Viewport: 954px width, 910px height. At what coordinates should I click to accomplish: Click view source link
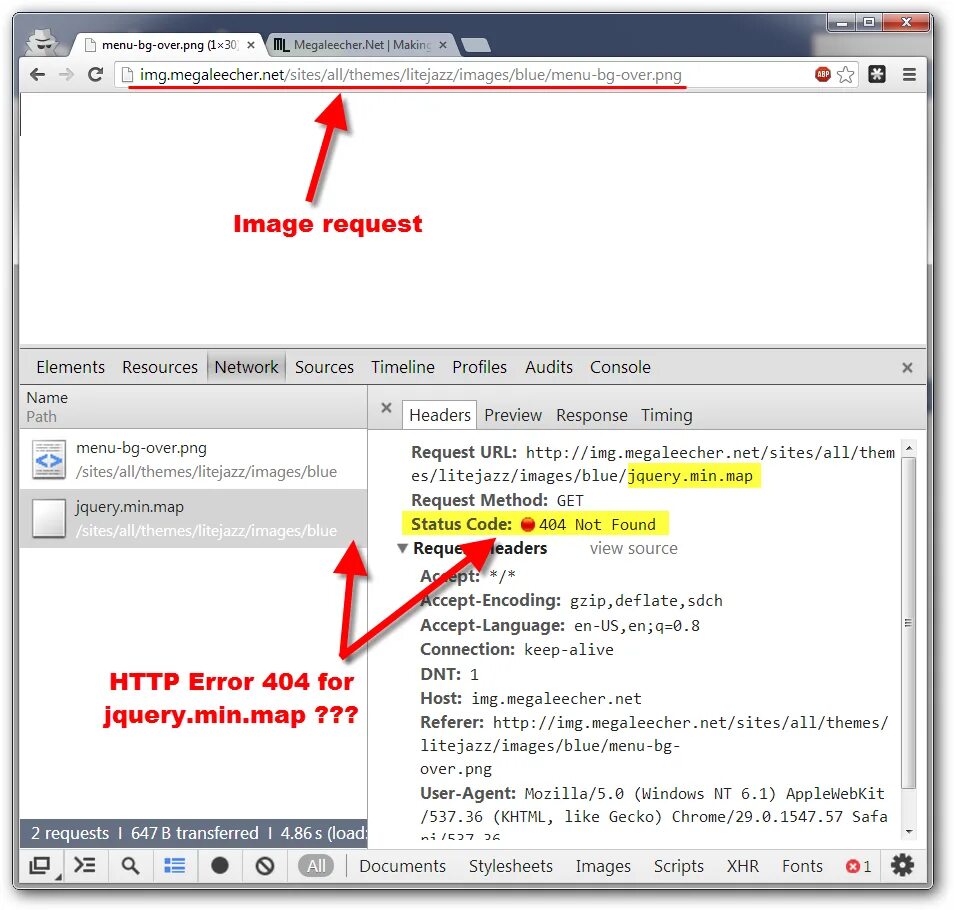[633, 548]
